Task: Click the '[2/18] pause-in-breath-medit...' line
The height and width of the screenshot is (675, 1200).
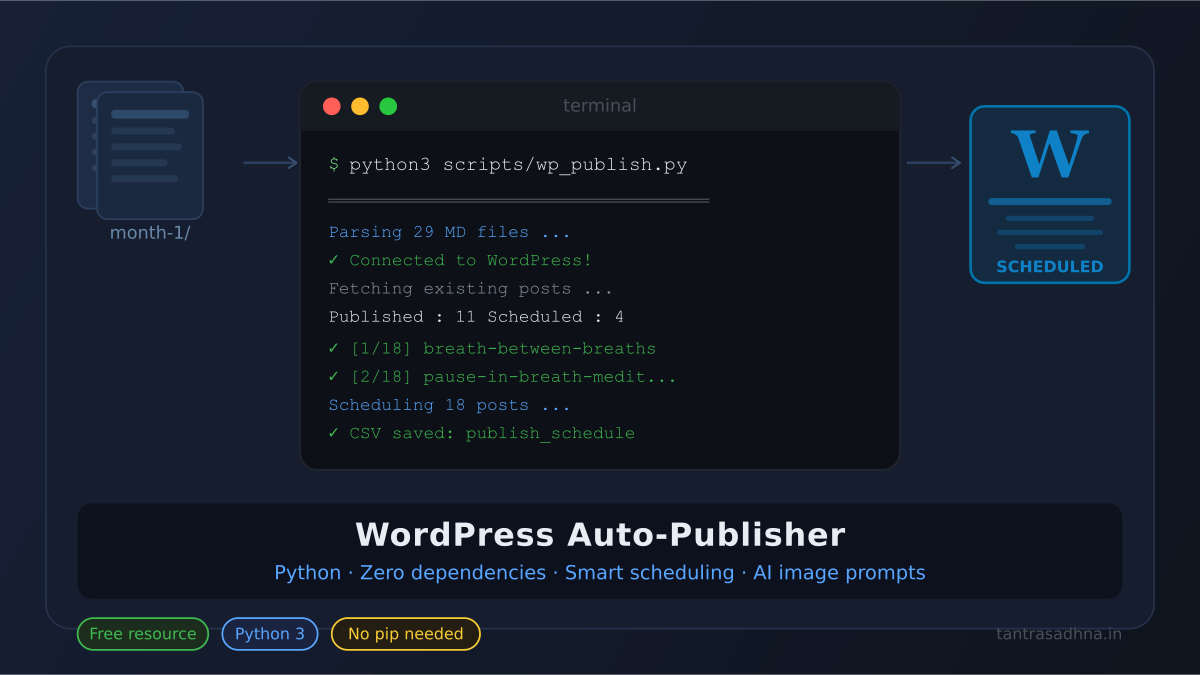Action: [503, 377]
